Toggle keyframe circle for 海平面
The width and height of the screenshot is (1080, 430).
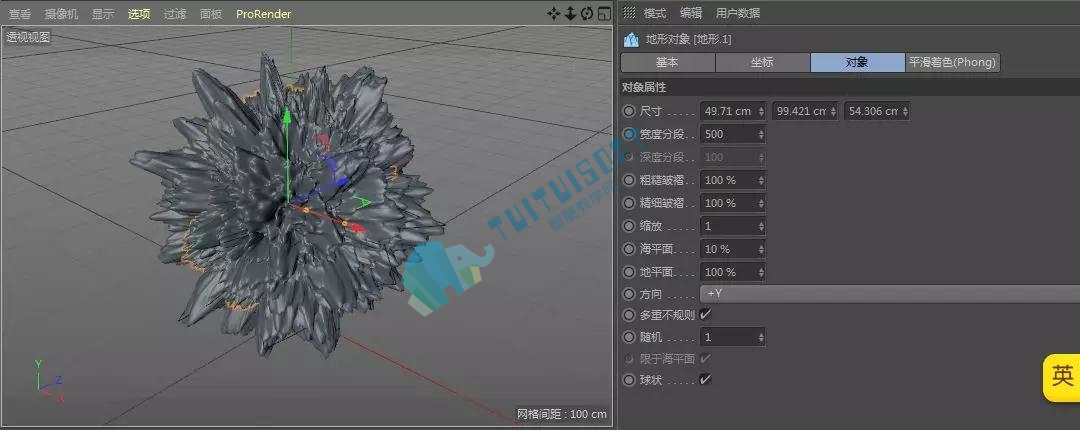629,249
